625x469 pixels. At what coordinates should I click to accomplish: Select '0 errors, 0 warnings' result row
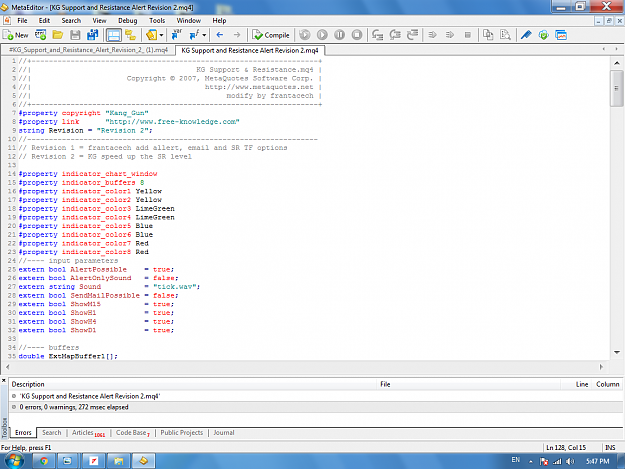click(316, 407)
